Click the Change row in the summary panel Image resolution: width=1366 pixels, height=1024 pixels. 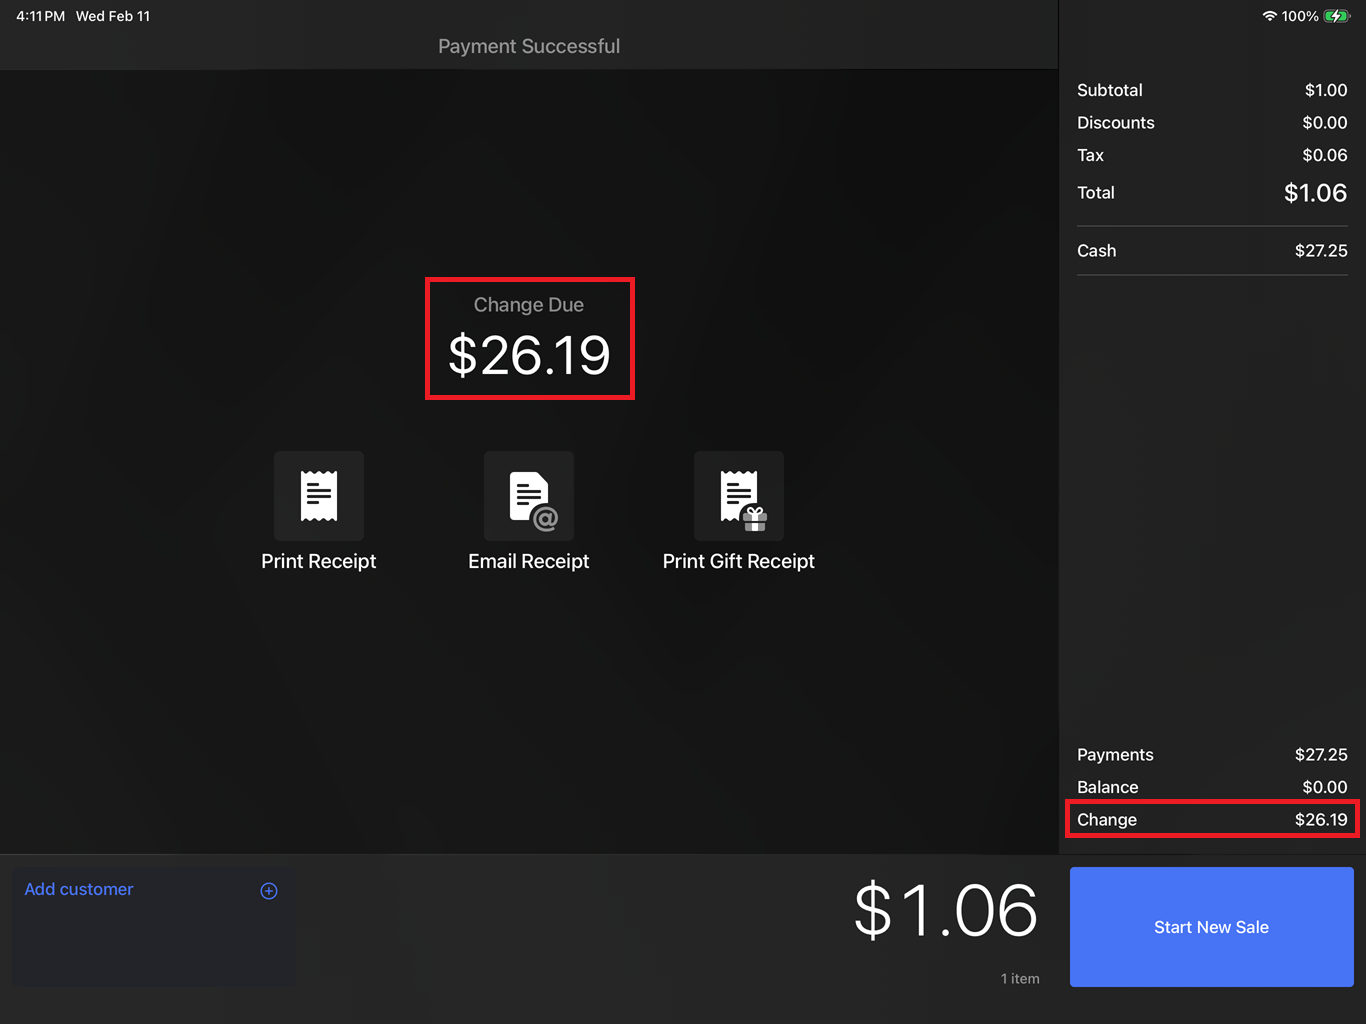coord(1212,819)
